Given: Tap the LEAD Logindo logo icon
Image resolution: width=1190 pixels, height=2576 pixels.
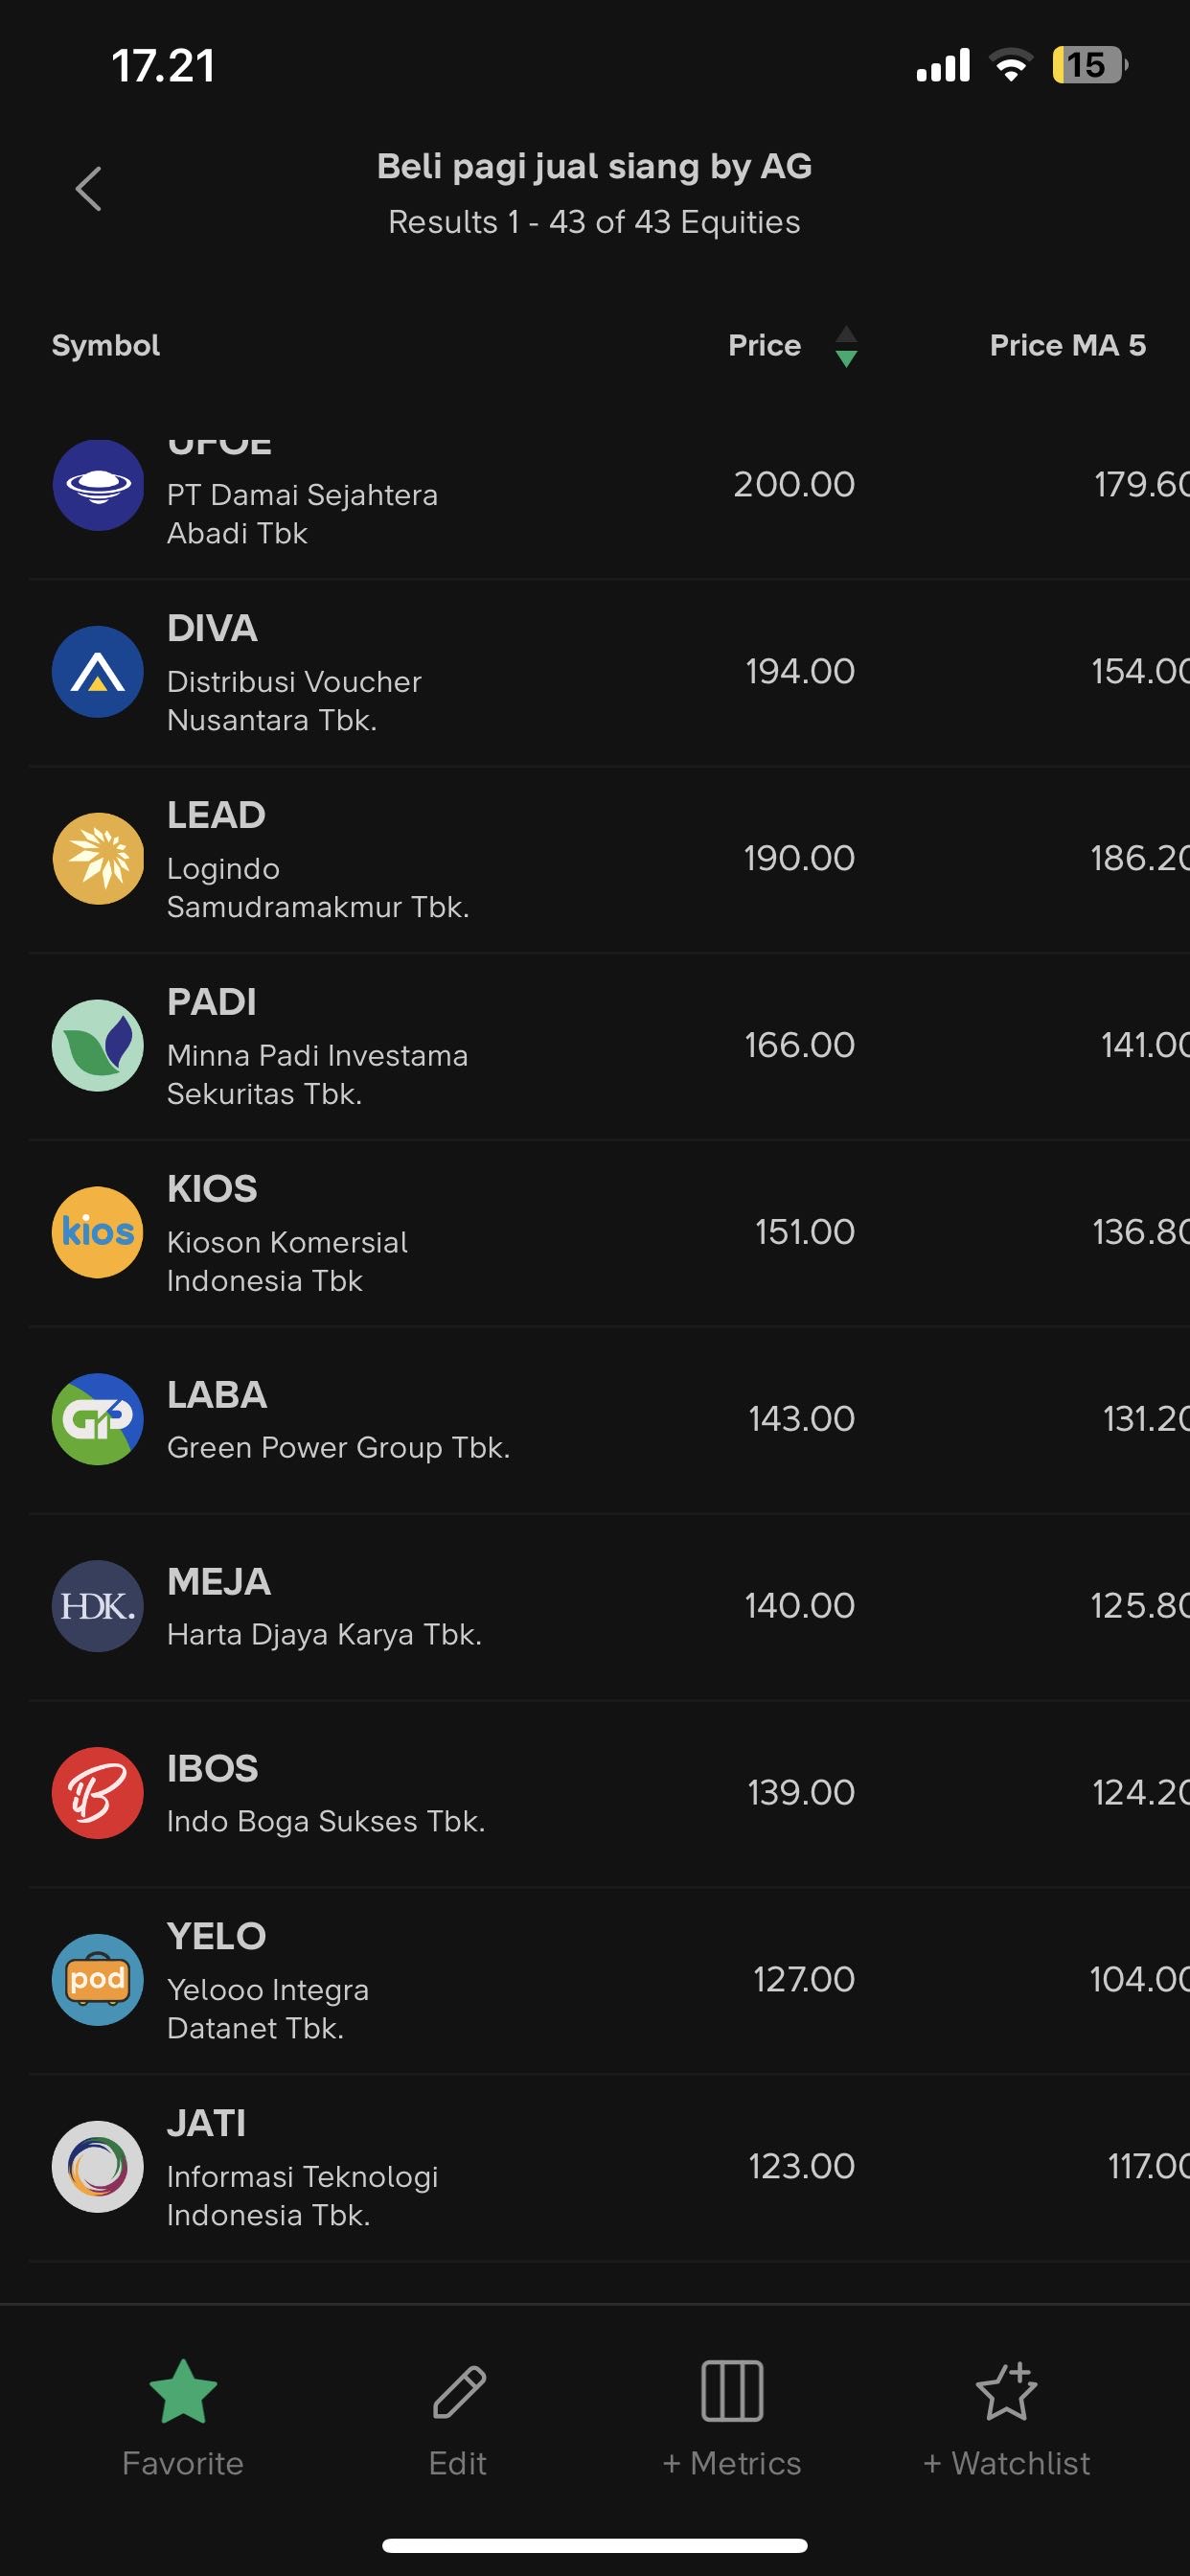Looking at the screenshot, I should pyautogui.click(x=98, y=858).
